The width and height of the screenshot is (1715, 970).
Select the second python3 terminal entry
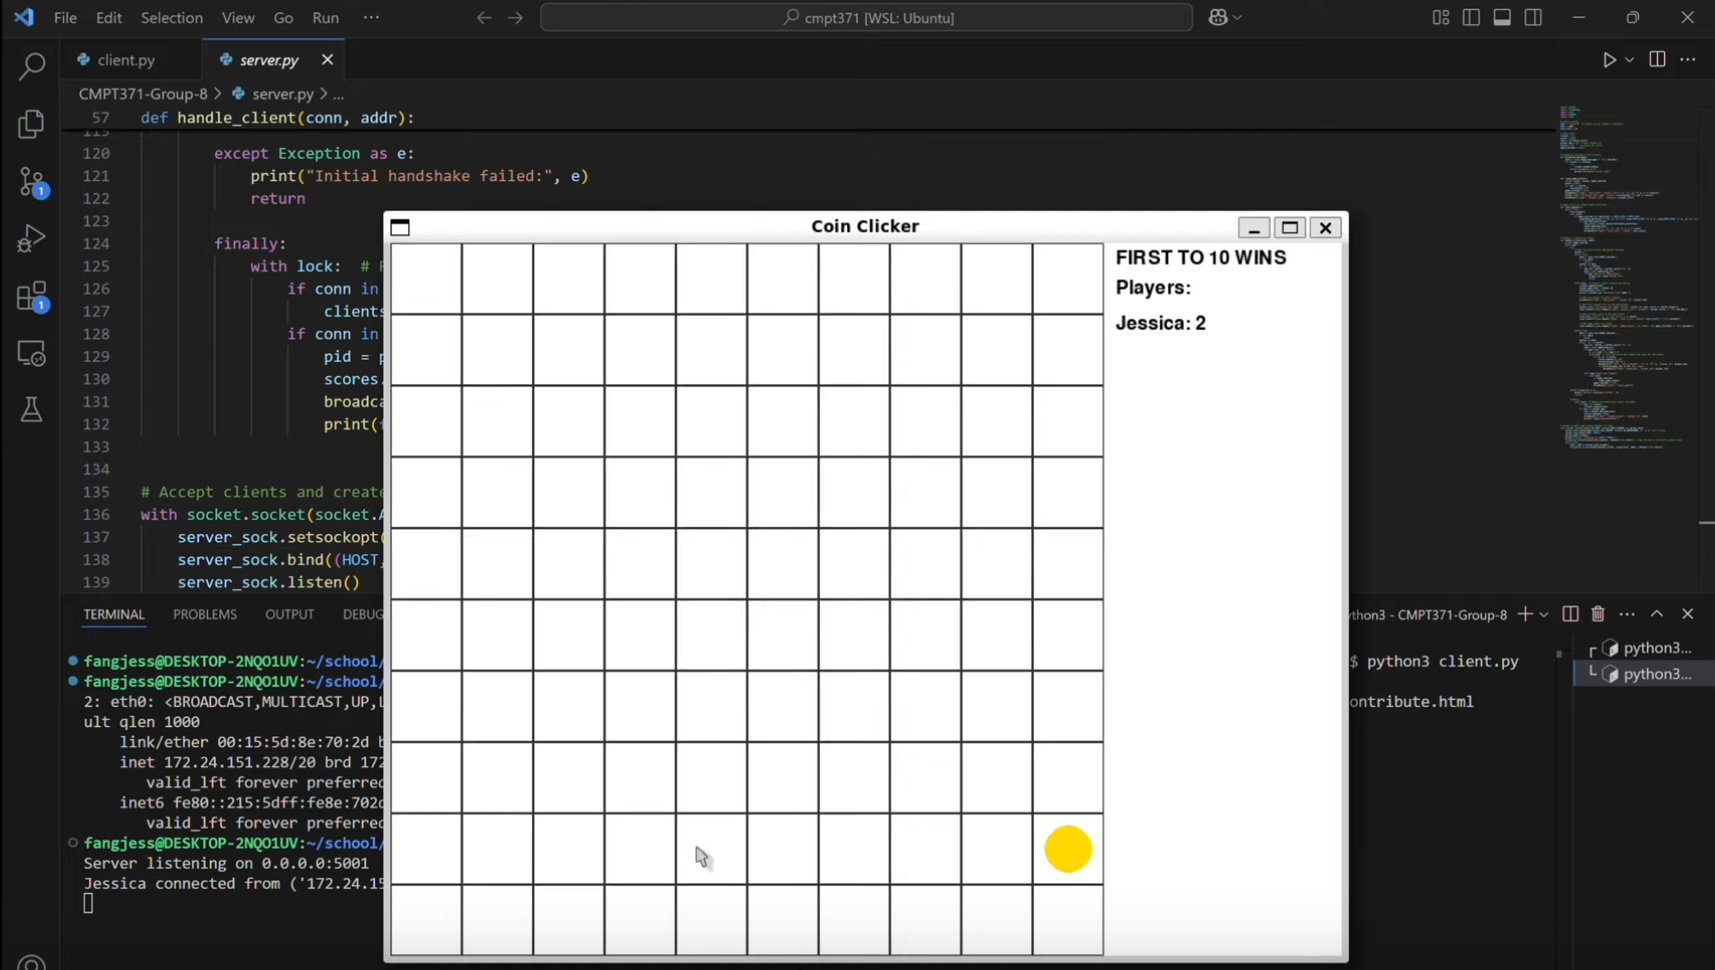[1645, 674]
